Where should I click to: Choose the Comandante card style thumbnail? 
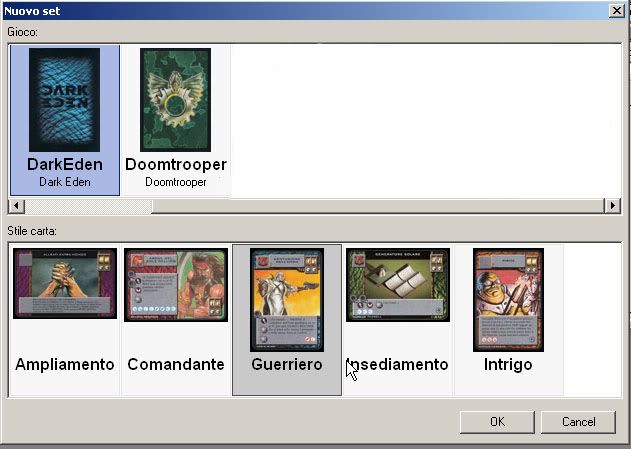(176, 284)
